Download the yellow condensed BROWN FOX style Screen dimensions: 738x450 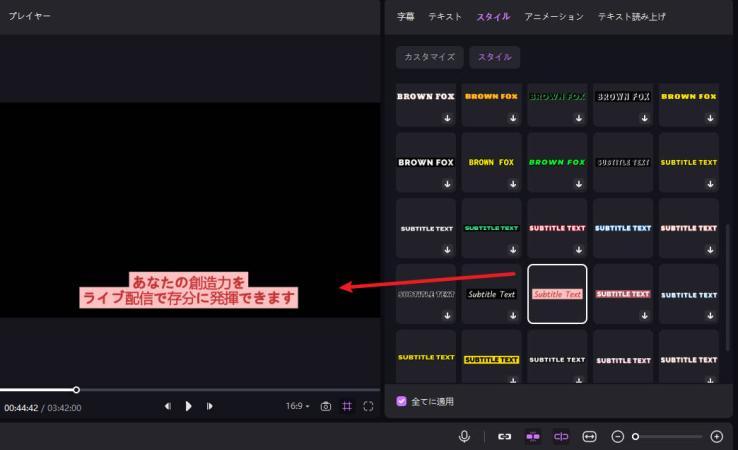[x=513, y=184]
